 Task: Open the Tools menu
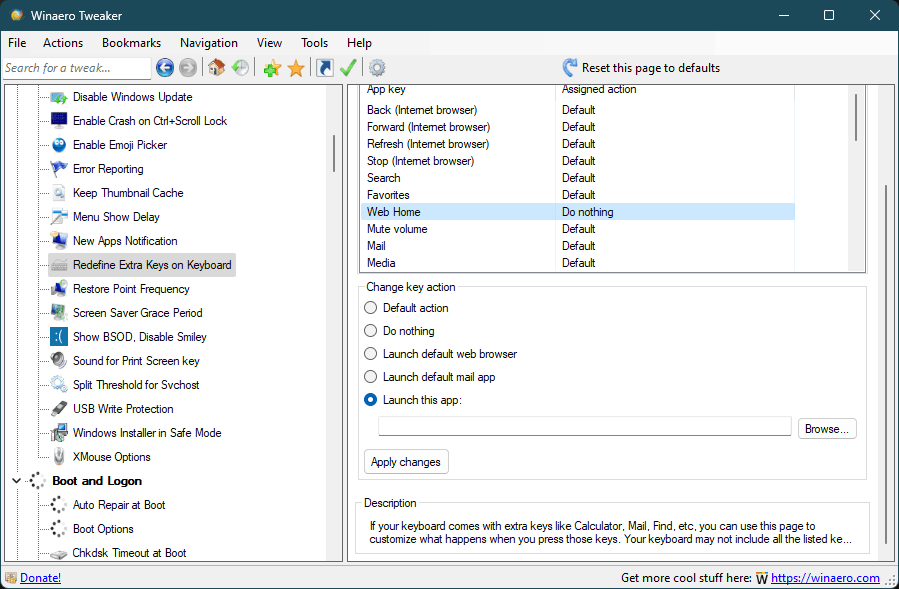click(314, 43)
